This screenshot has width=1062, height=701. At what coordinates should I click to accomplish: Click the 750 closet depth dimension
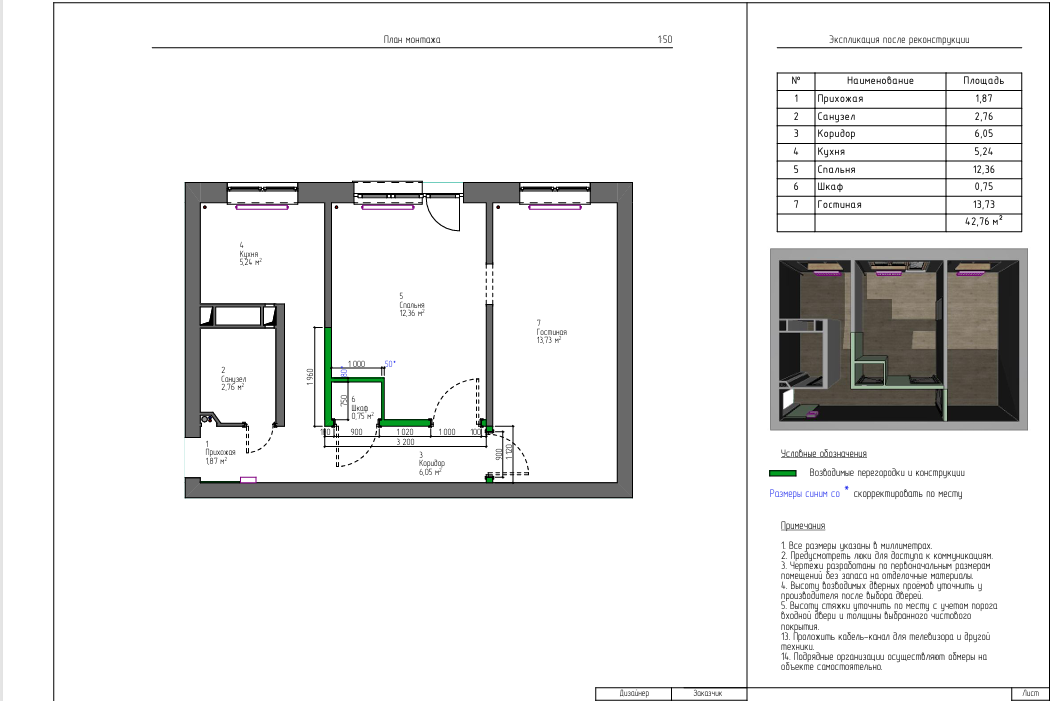click(344, 400)
